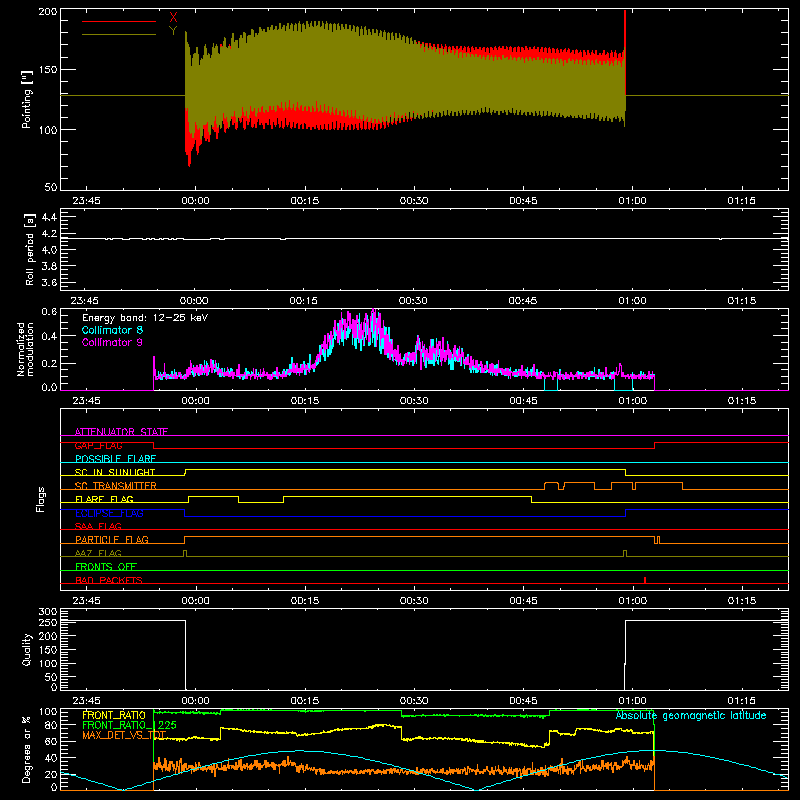Click the 00:45 time label under modulation plot
Image resolution: width=800 pixels, height=800 pixels.
click(523, 401)
